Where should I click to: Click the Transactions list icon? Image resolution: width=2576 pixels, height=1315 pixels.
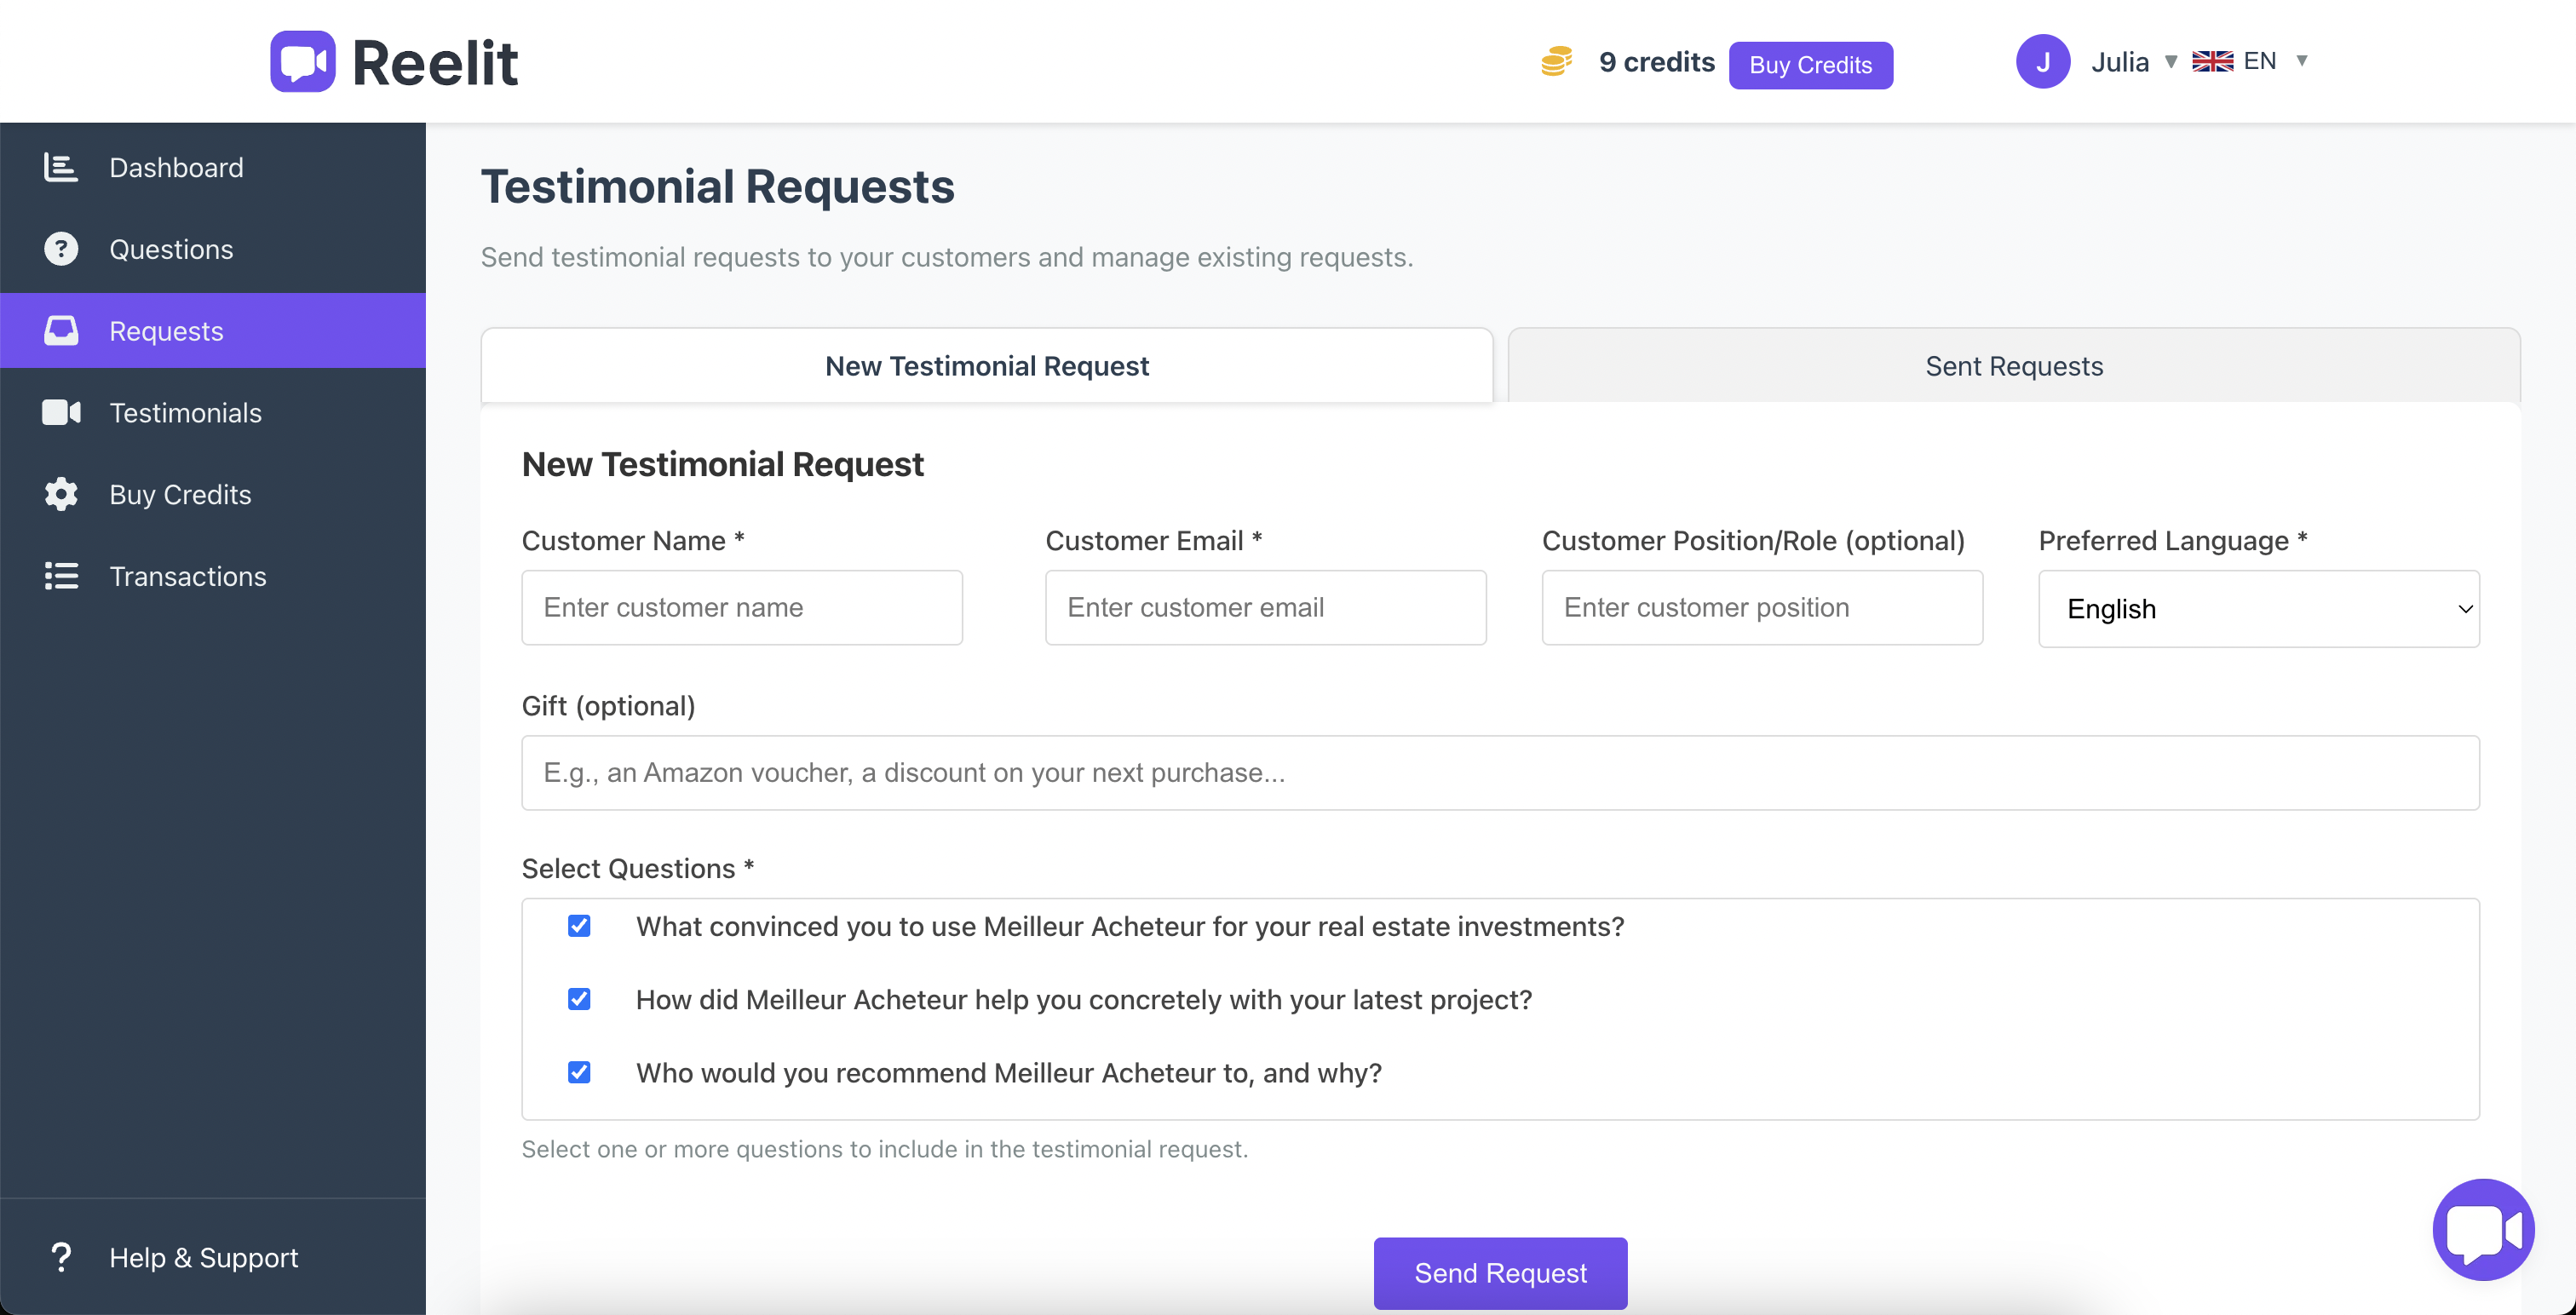[61, 576]
